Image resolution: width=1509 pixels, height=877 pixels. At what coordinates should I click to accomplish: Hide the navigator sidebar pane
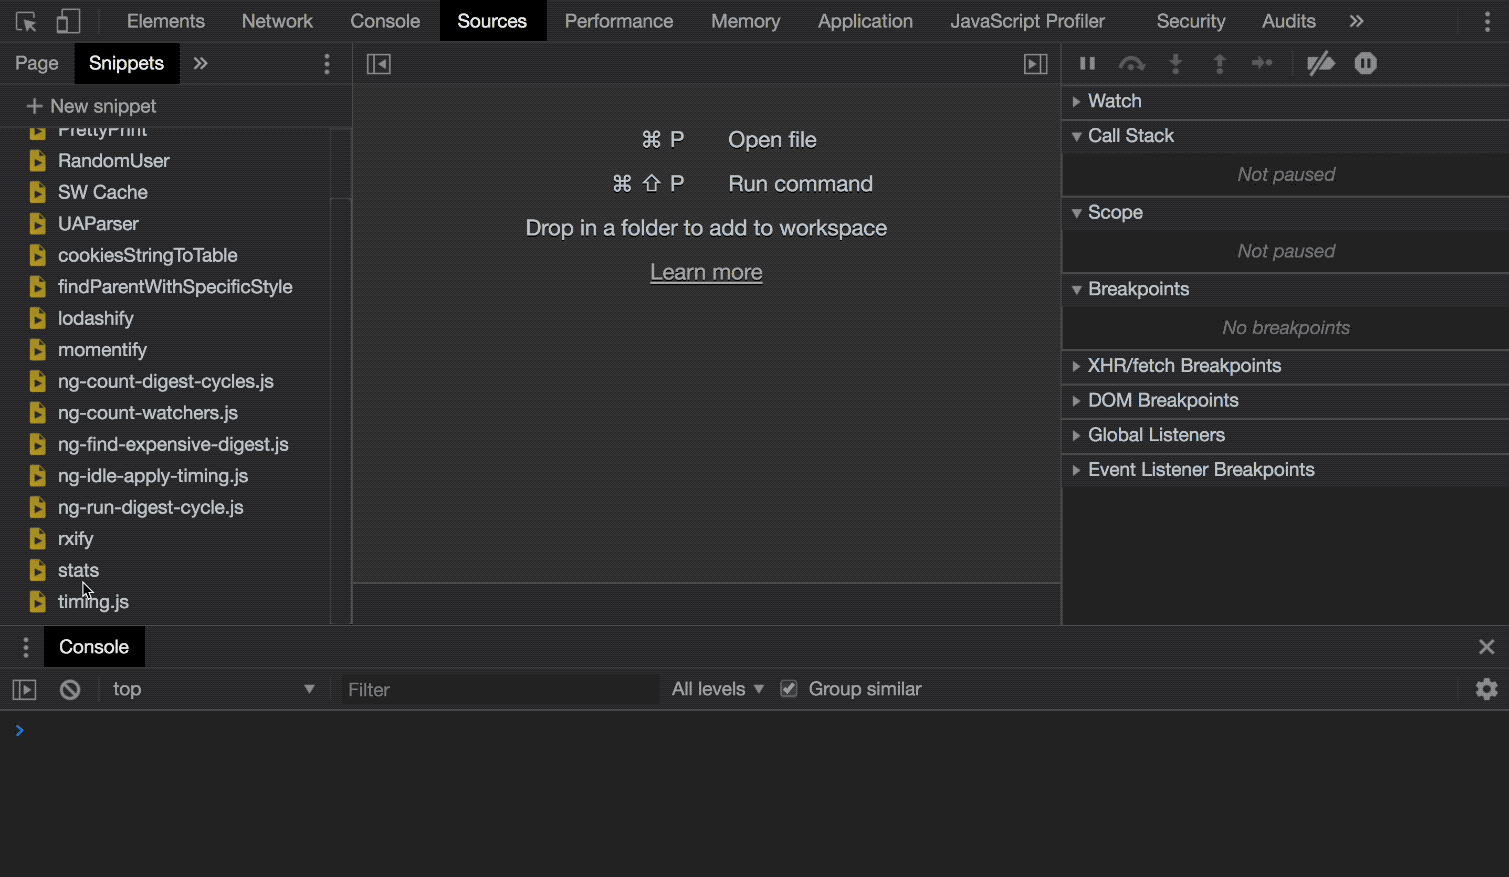pos(379,64)
